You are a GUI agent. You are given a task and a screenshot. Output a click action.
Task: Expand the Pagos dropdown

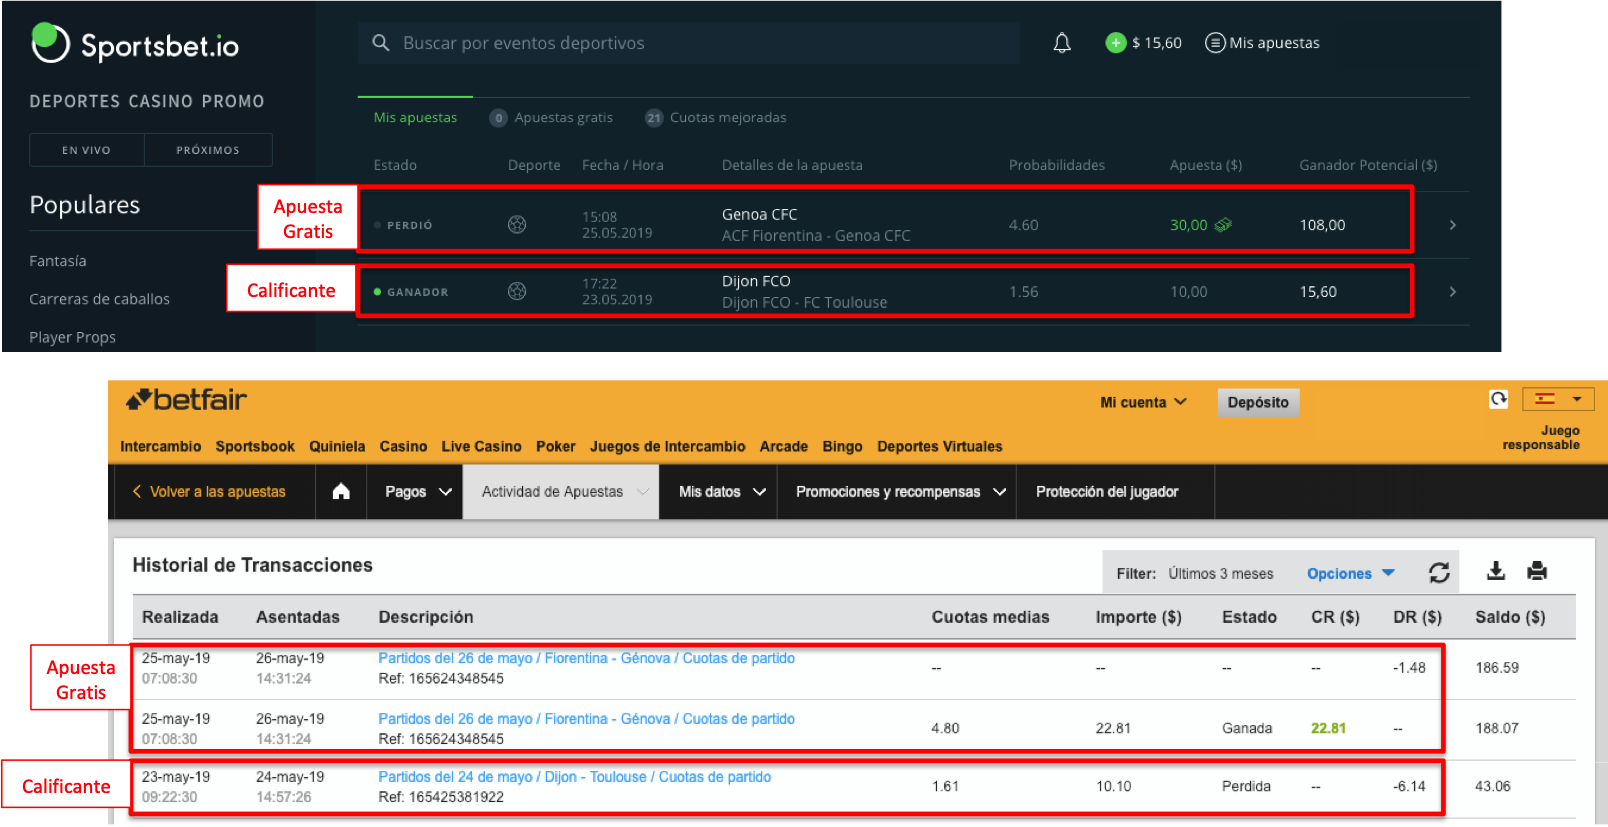point(418,491)
